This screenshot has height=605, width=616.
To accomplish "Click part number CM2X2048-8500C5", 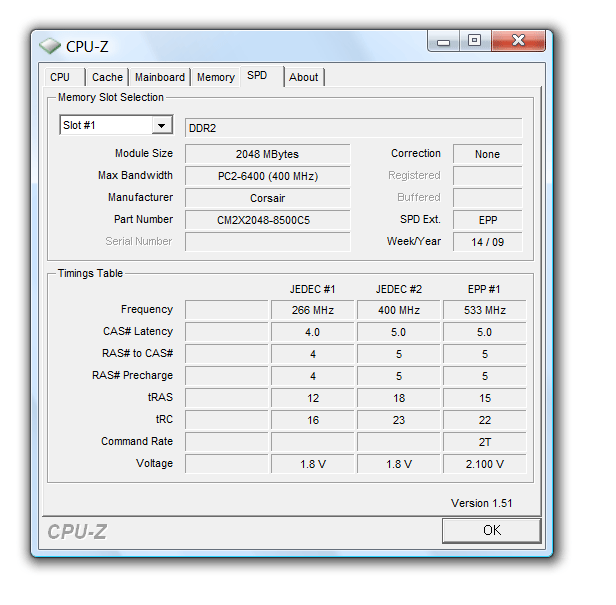I will (x=268, y=220).
